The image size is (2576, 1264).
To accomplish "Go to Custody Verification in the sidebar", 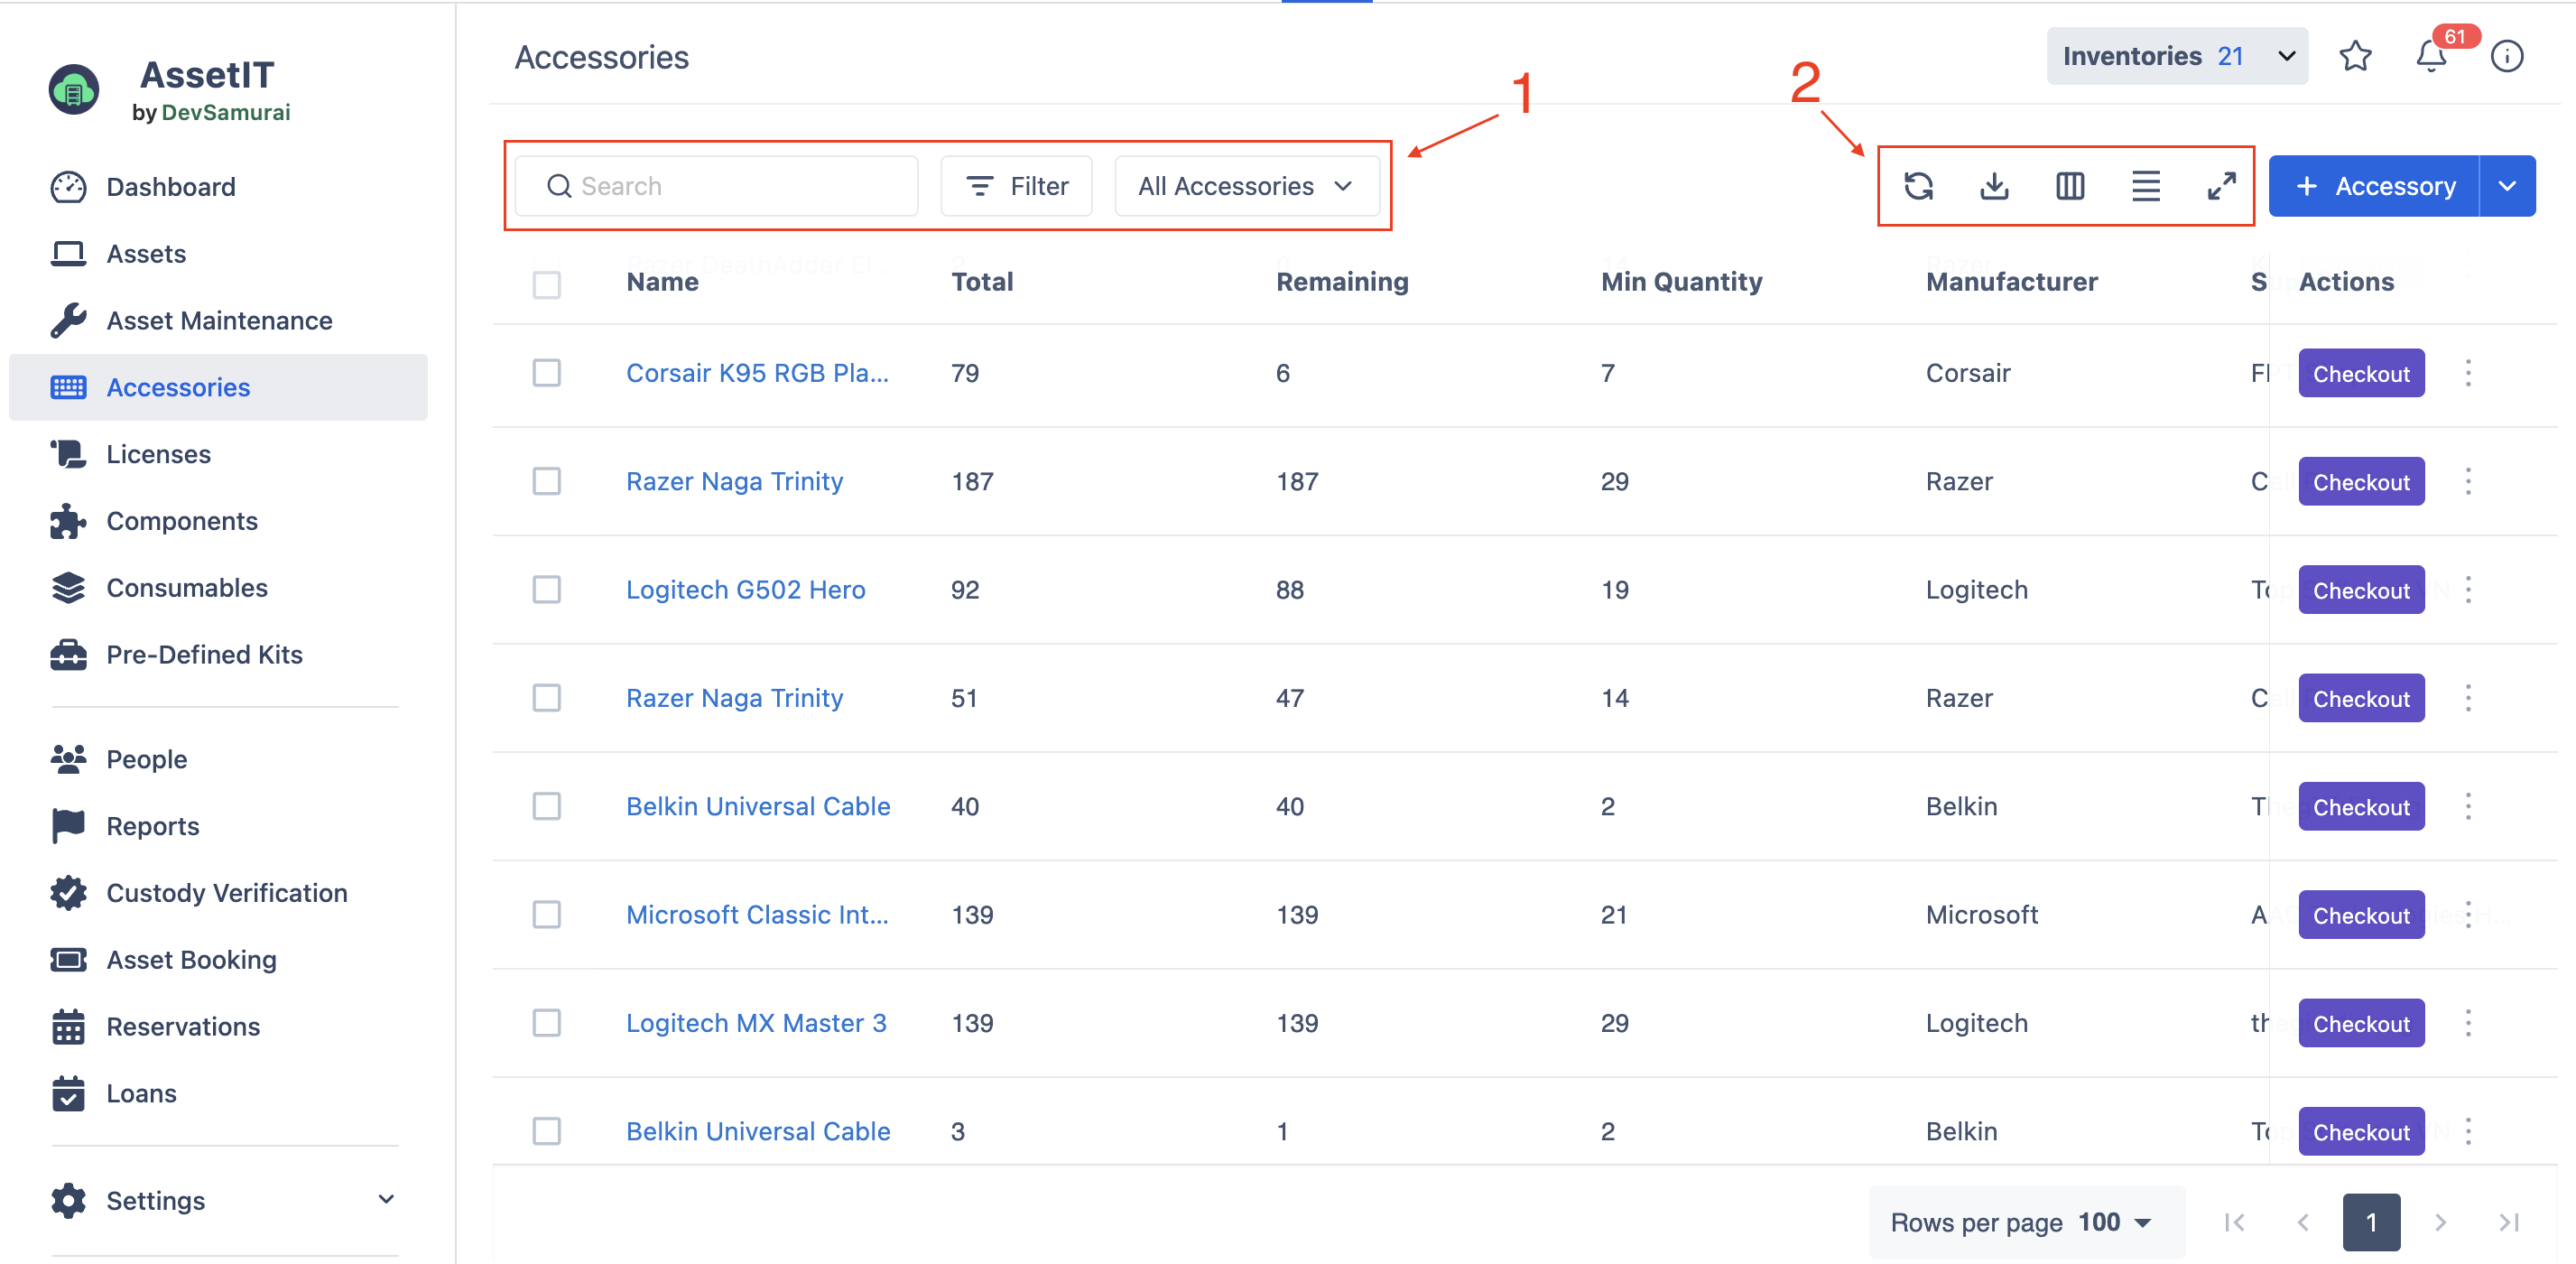I will pyautogui.click(x=226, y=893).
